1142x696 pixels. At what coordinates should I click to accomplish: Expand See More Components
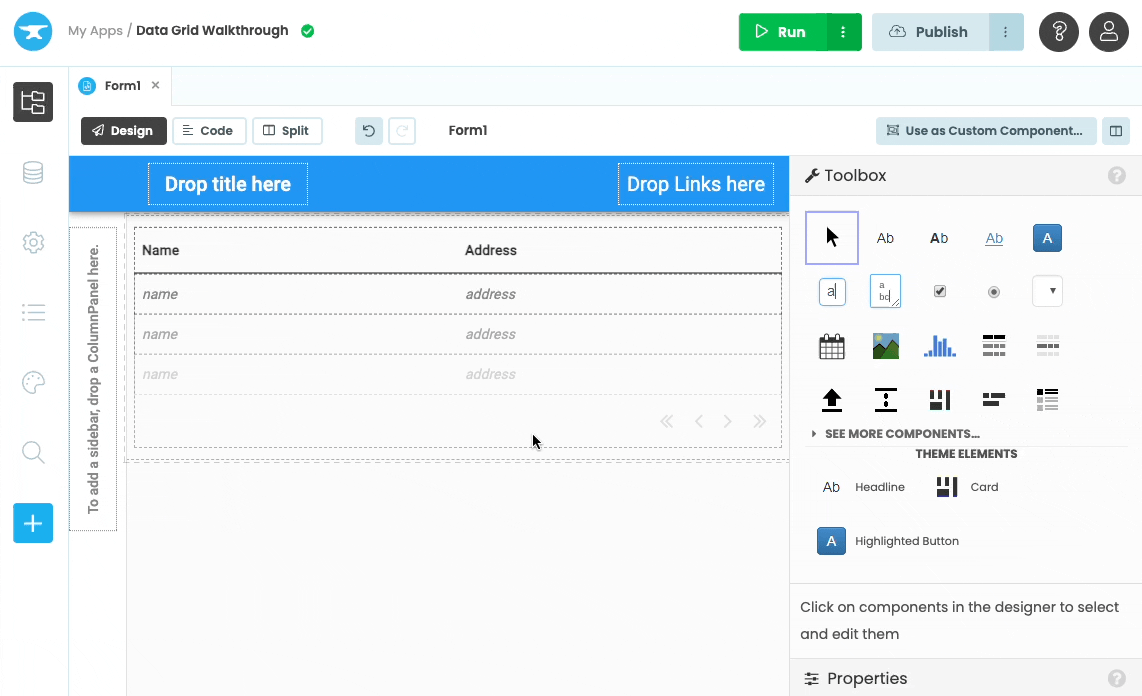pos(896,434)
